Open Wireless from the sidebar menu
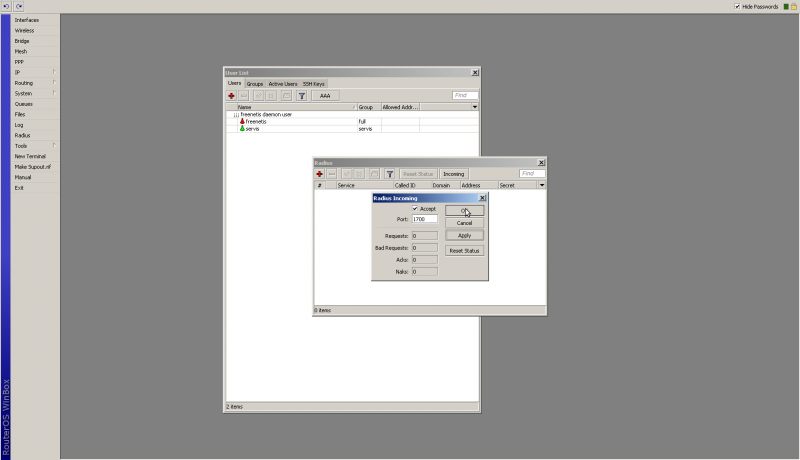This screenshot has height=460, width=800. [24, 30]
